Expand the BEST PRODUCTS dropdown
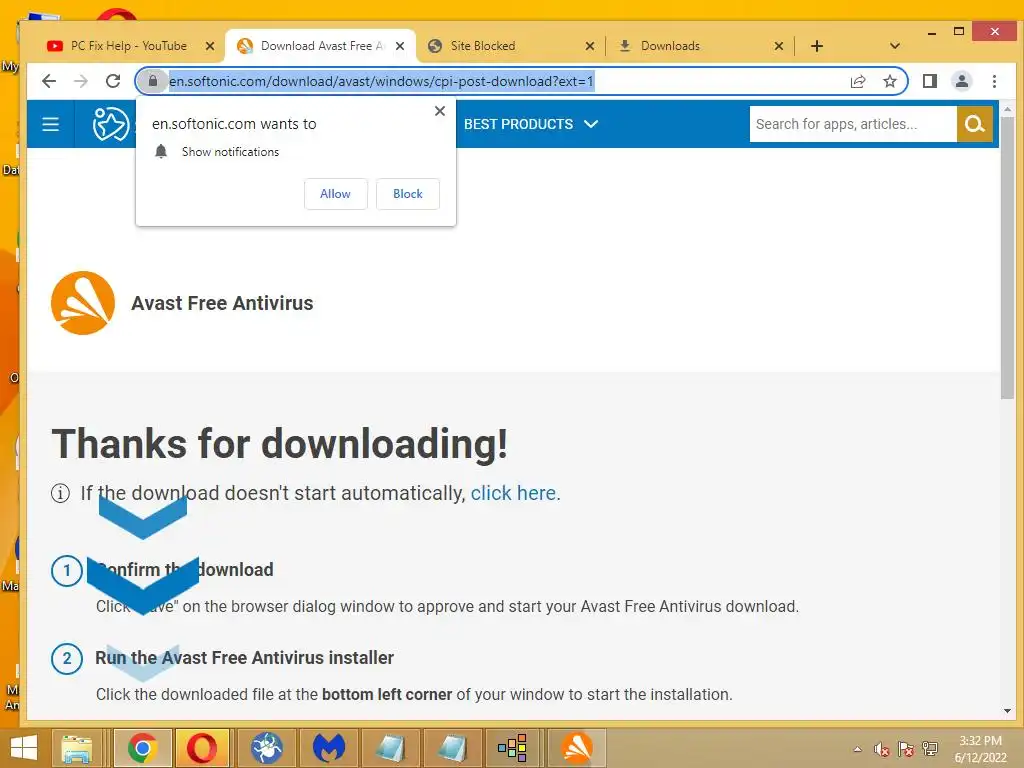The width and height of the screenshot is (1024, 768). (x=530, y=124)
